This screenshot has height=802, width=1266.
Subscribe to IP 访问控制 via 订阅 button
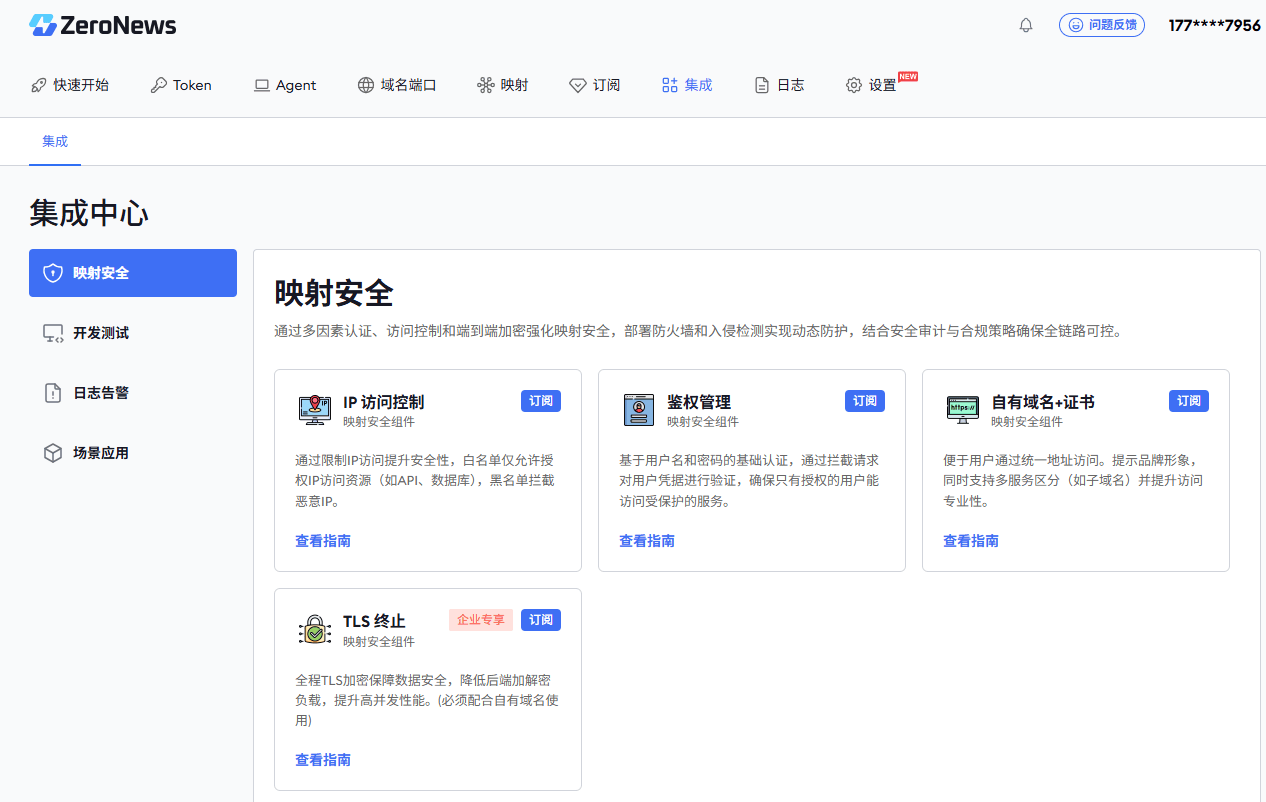point(541,401)
